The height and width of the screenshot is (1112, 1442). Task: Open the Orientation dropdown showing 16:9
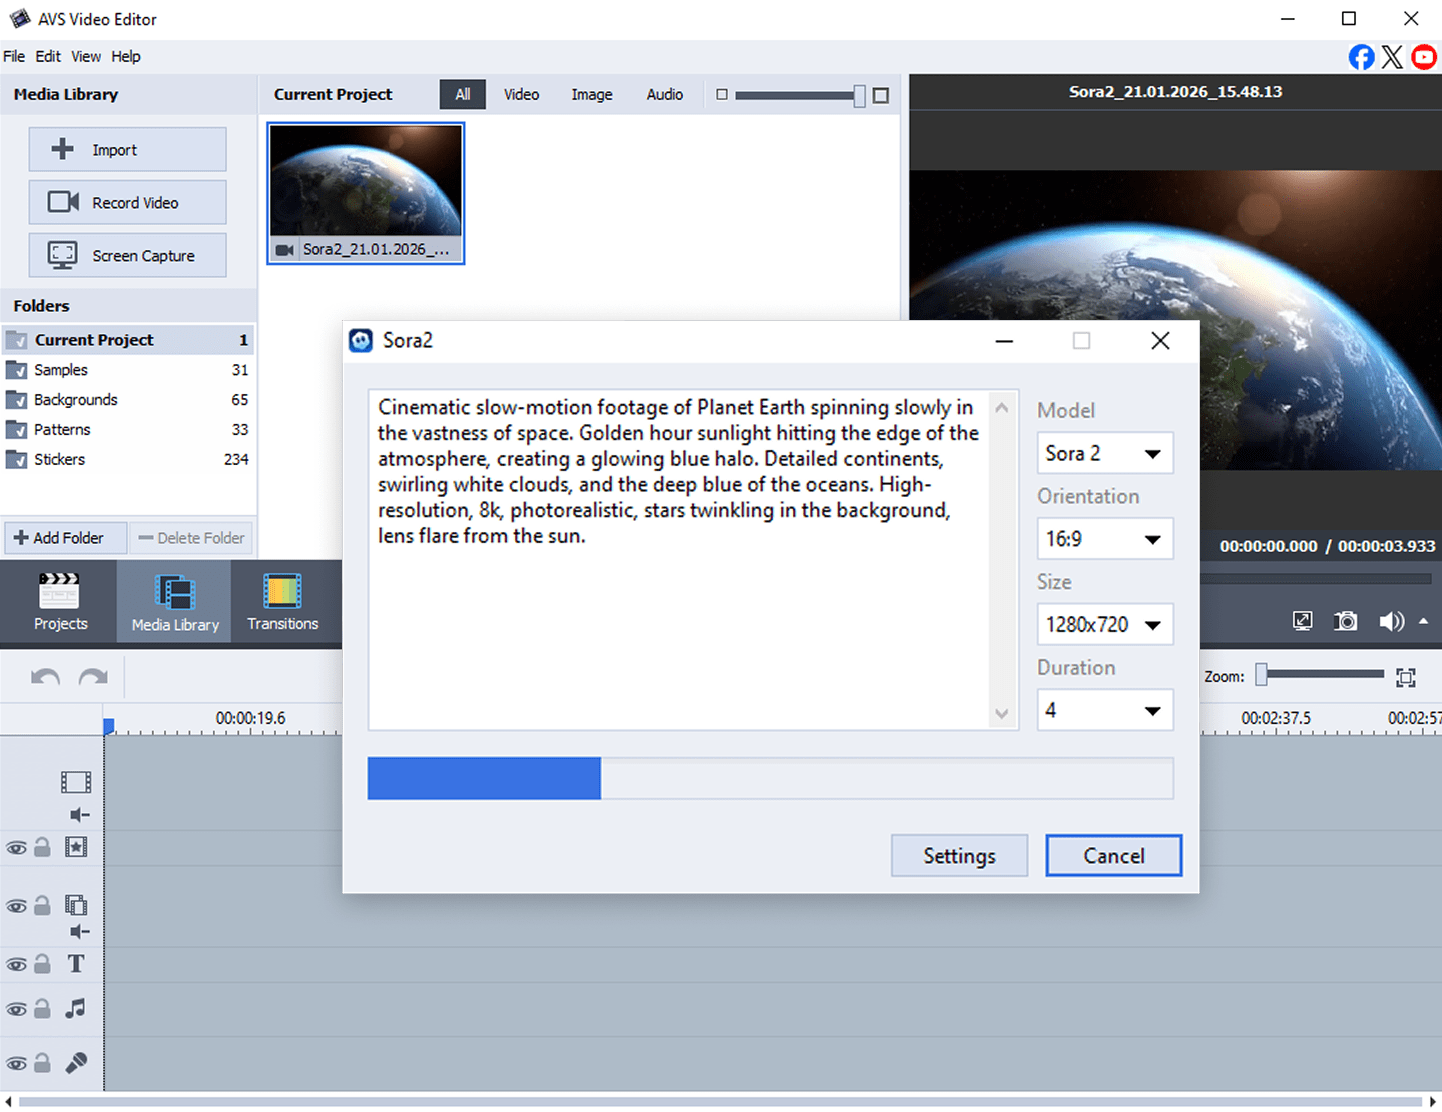[x=1105, y=539]
